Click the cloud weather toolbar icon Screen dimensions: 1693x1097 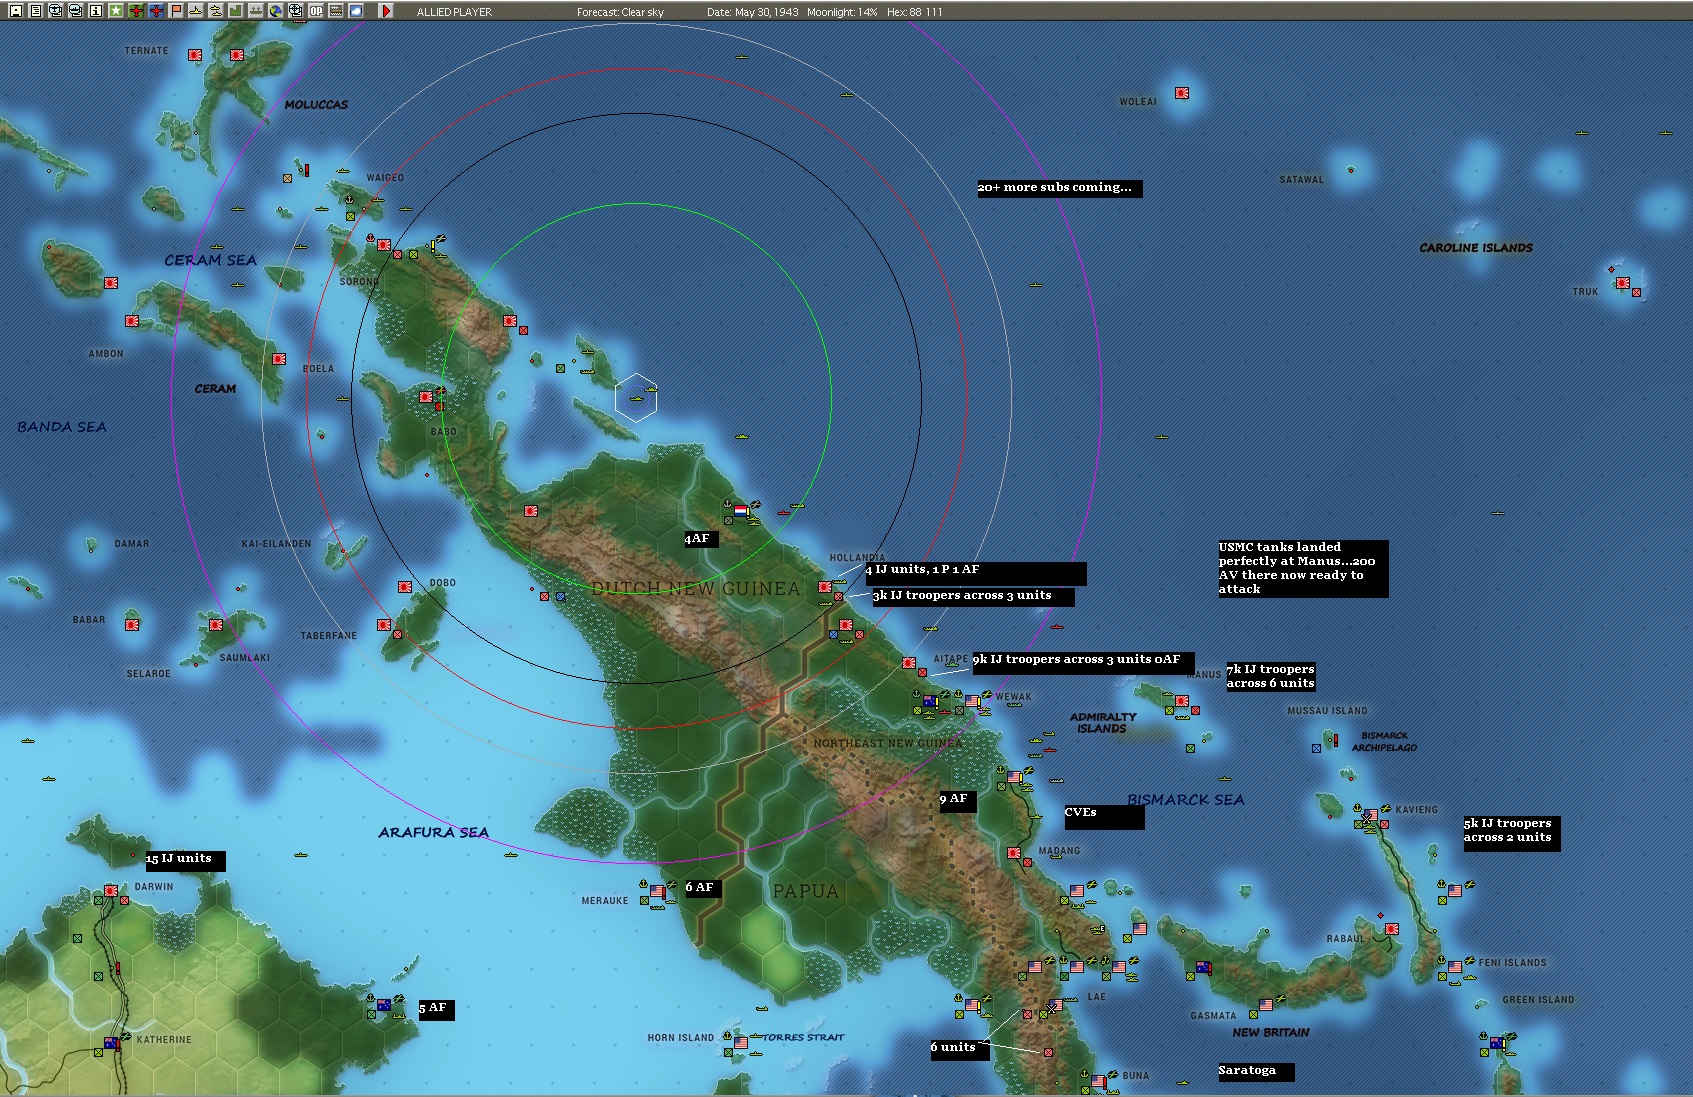pos(356,11)
